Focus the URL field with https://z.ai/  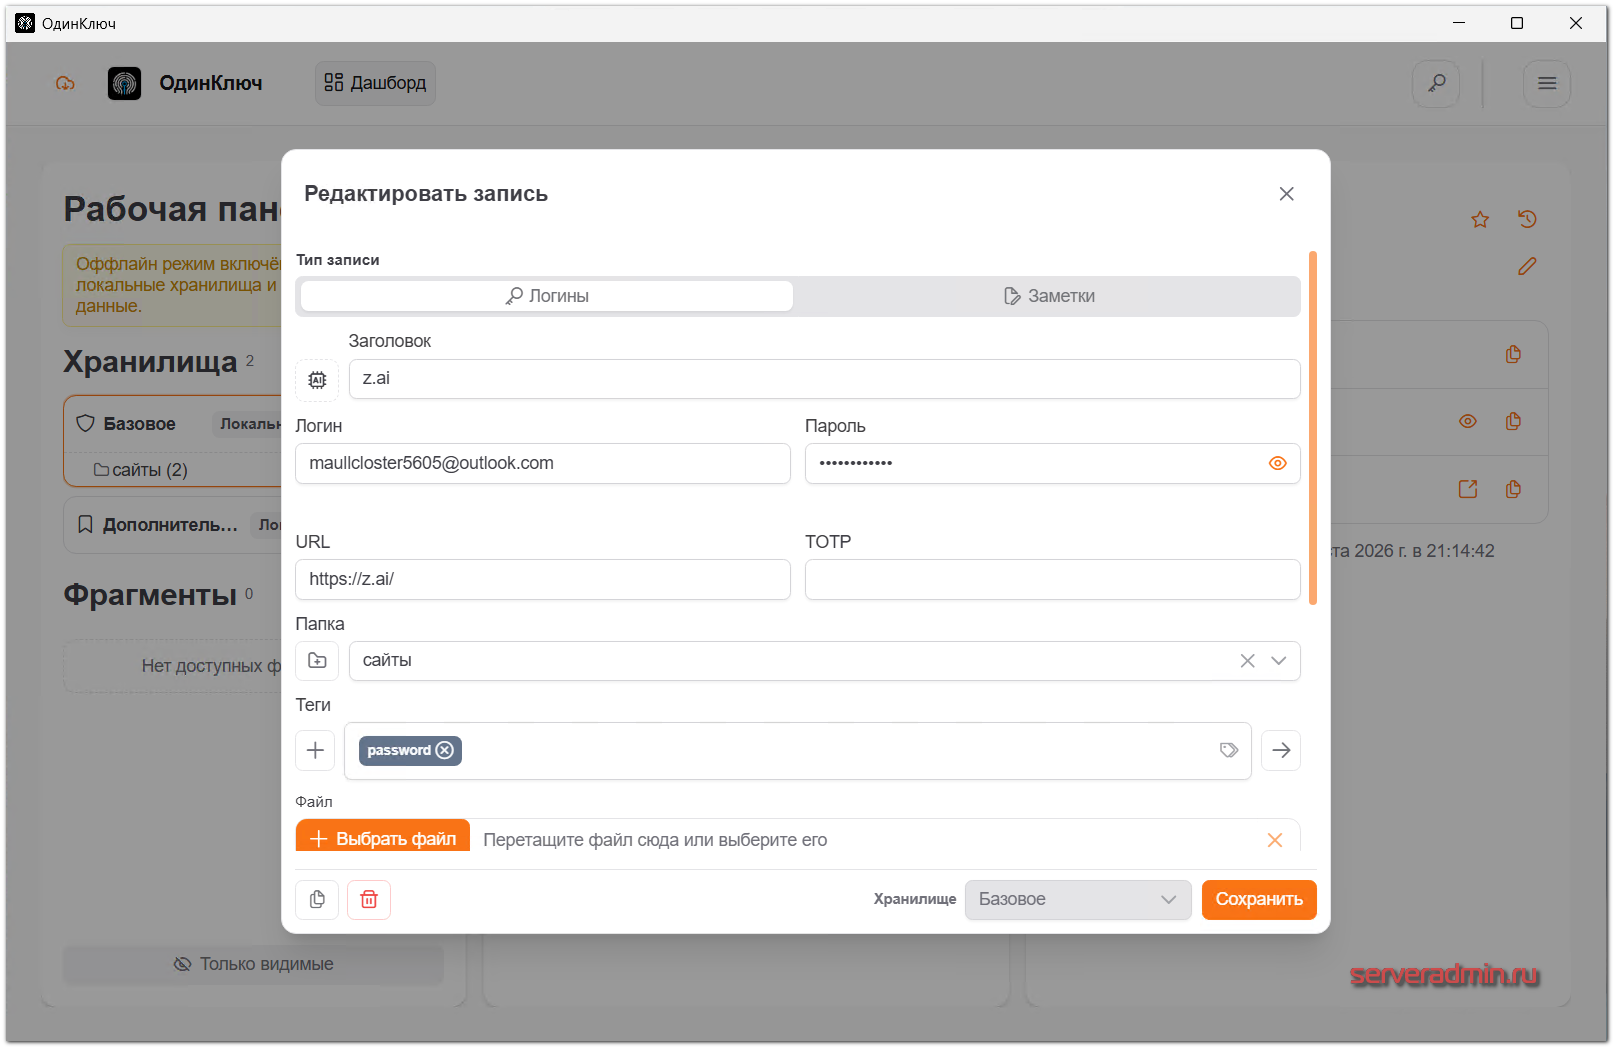click(543, 580)
